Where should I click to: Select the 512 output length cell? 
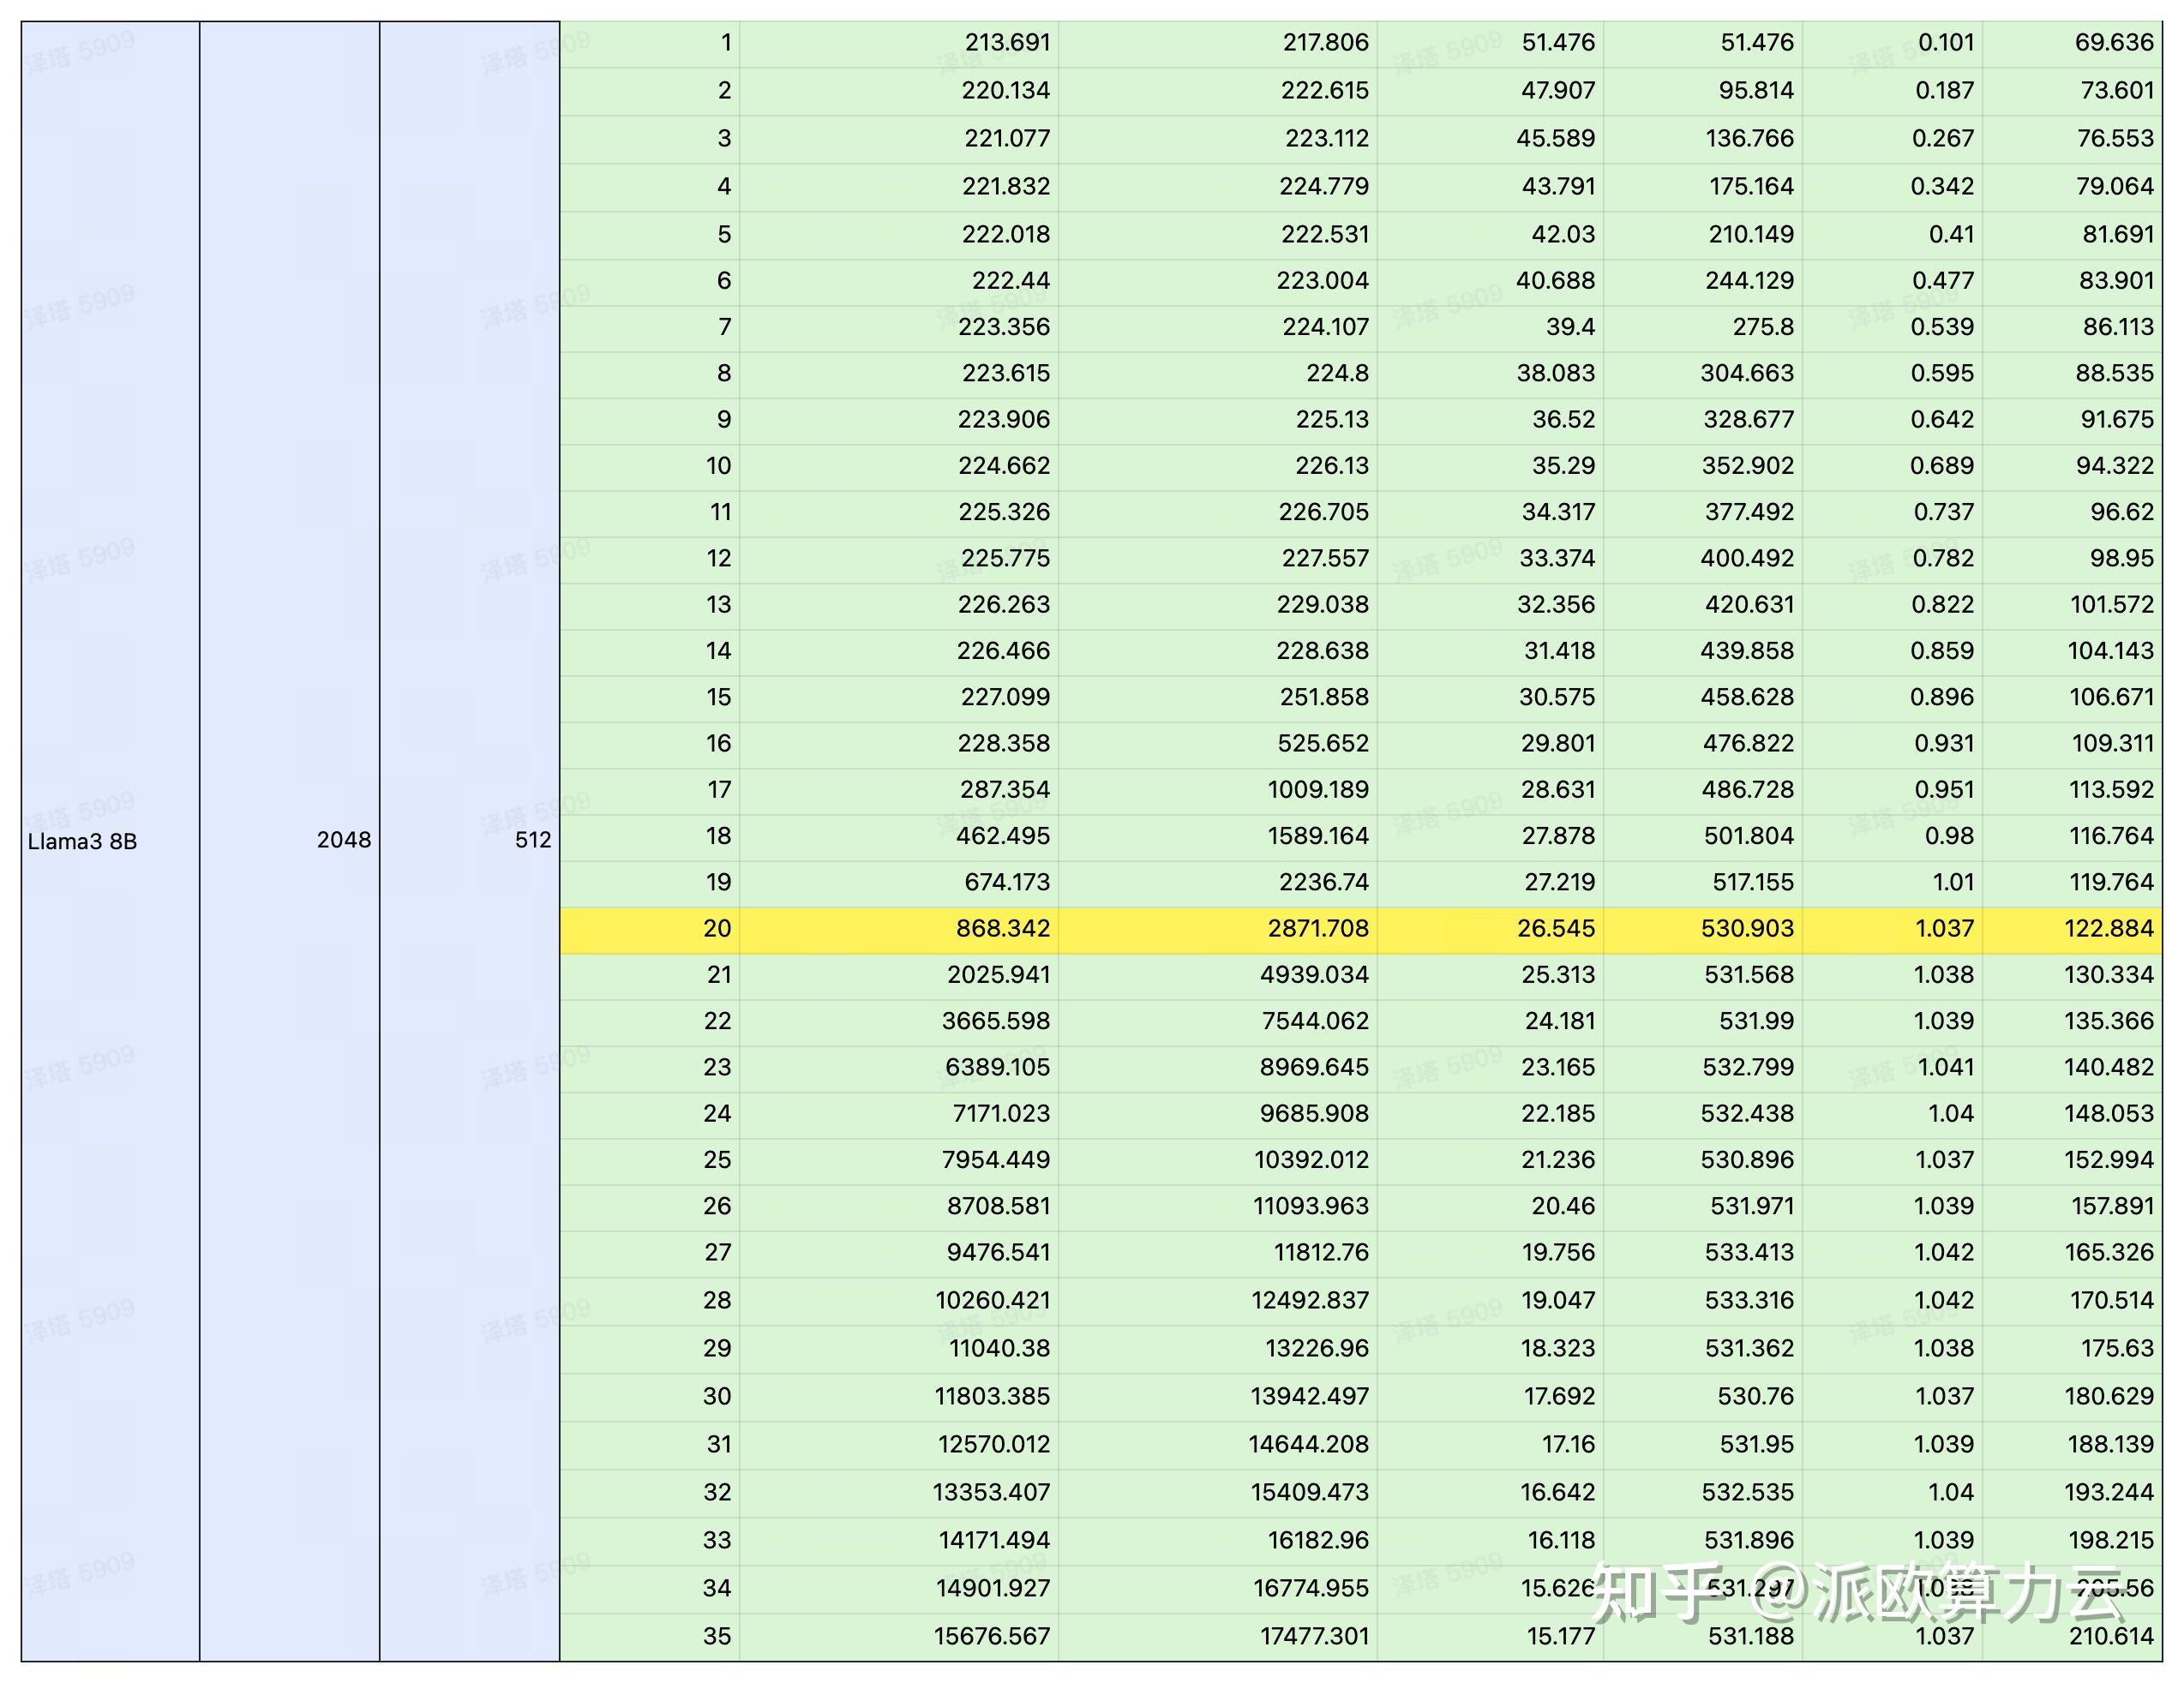tap(532, 840)
